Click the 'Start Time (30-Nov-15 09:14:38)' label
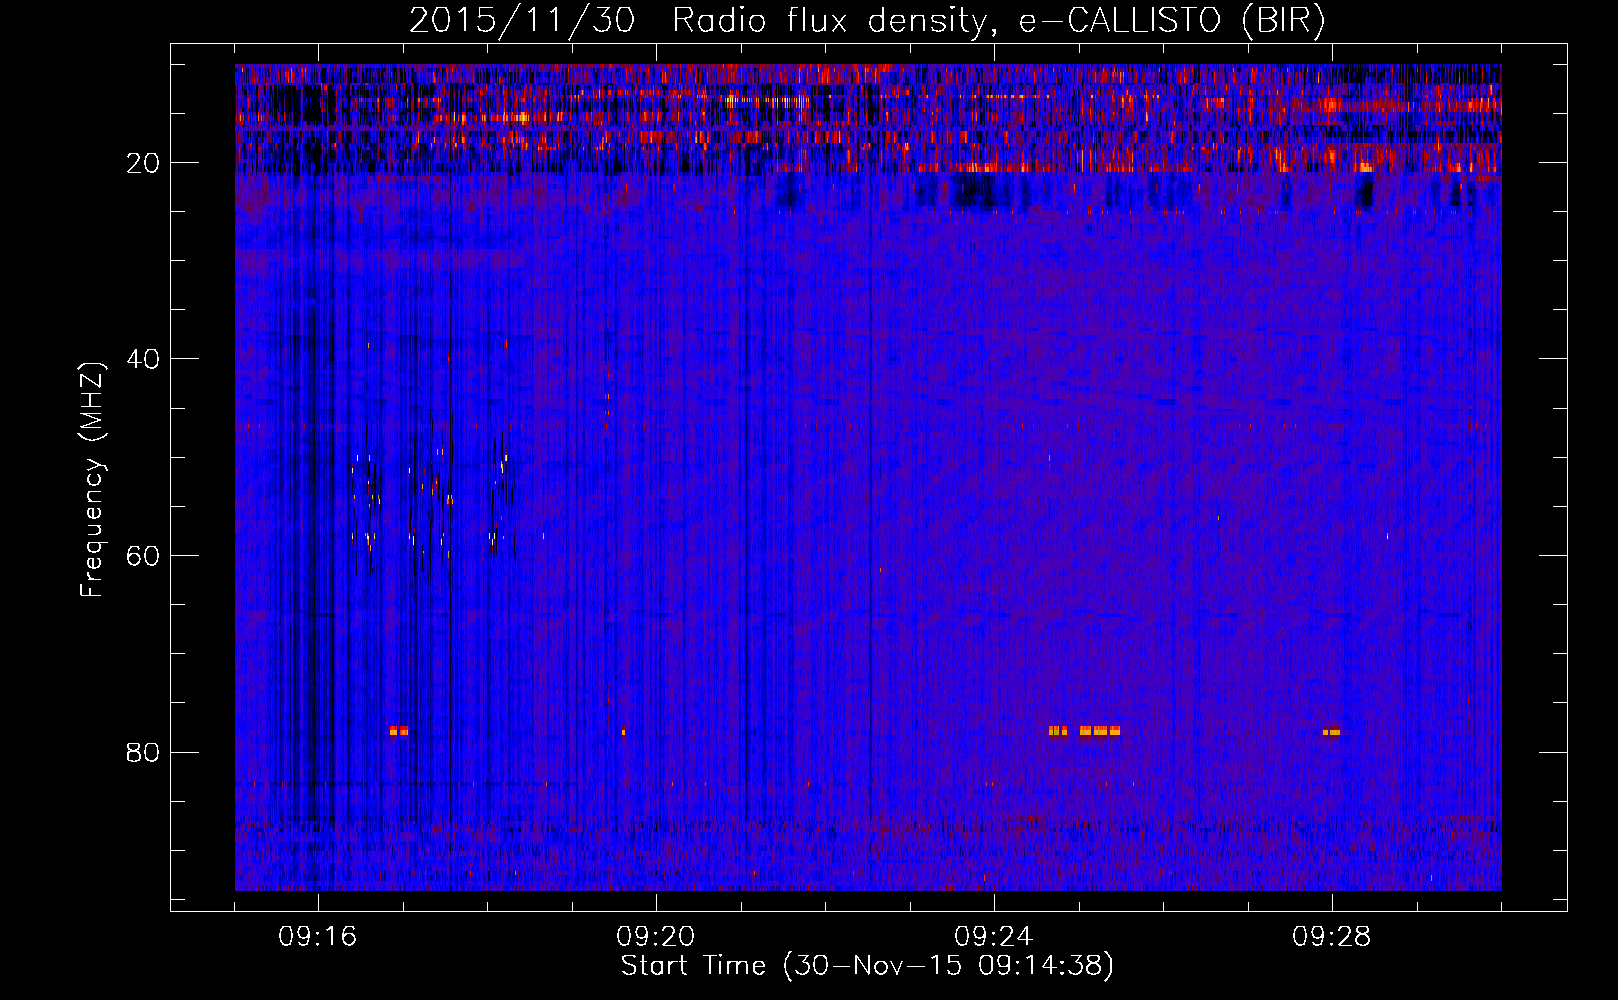The image size is (1618, 1000). 867,966
